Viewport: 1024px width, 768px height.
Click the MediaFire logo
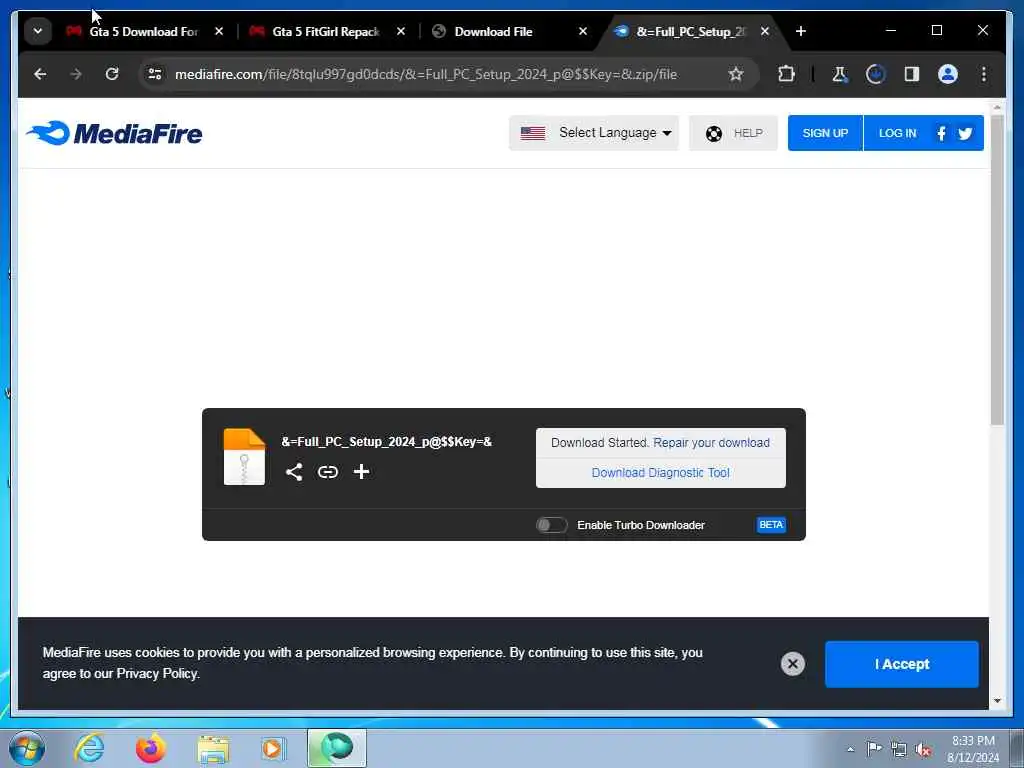pos(114,133)
